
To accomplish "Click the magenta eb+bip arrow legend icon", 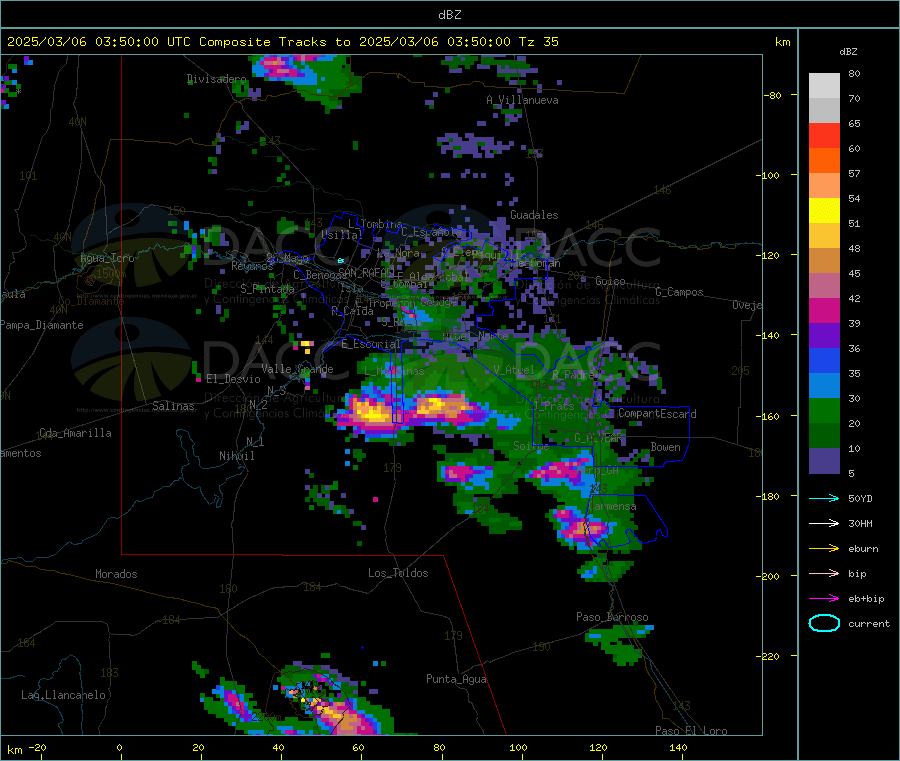I will coord(824,599).
